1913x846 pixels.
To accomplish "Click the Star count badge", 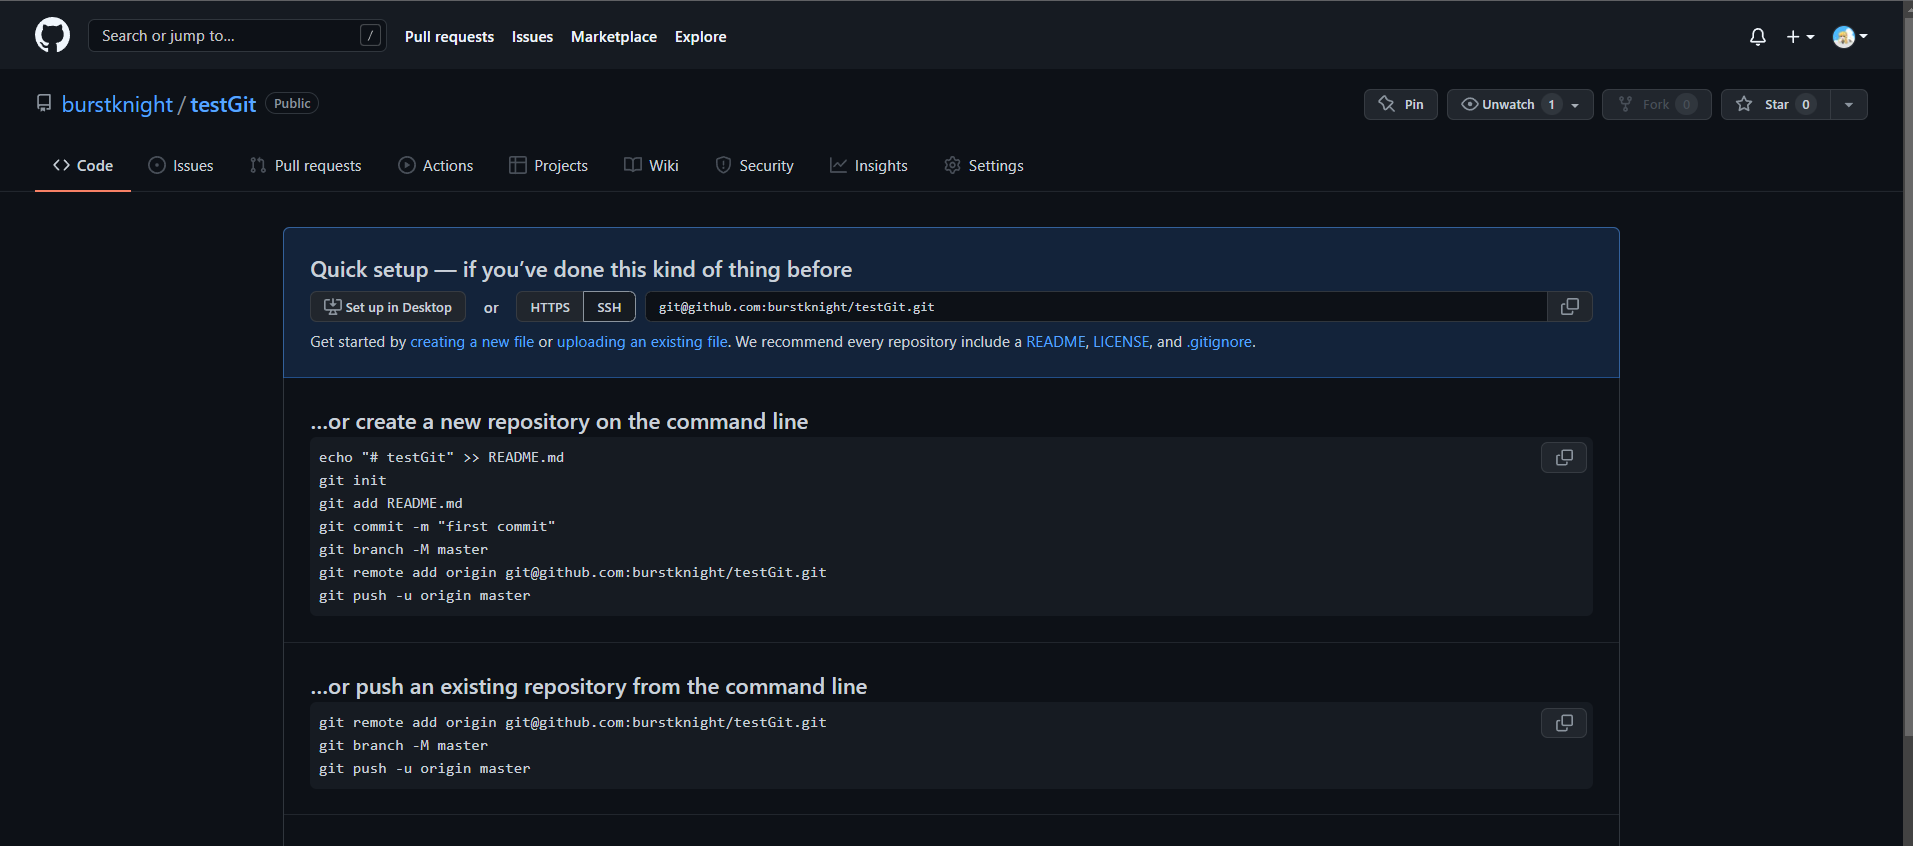I will [1805, 105].
